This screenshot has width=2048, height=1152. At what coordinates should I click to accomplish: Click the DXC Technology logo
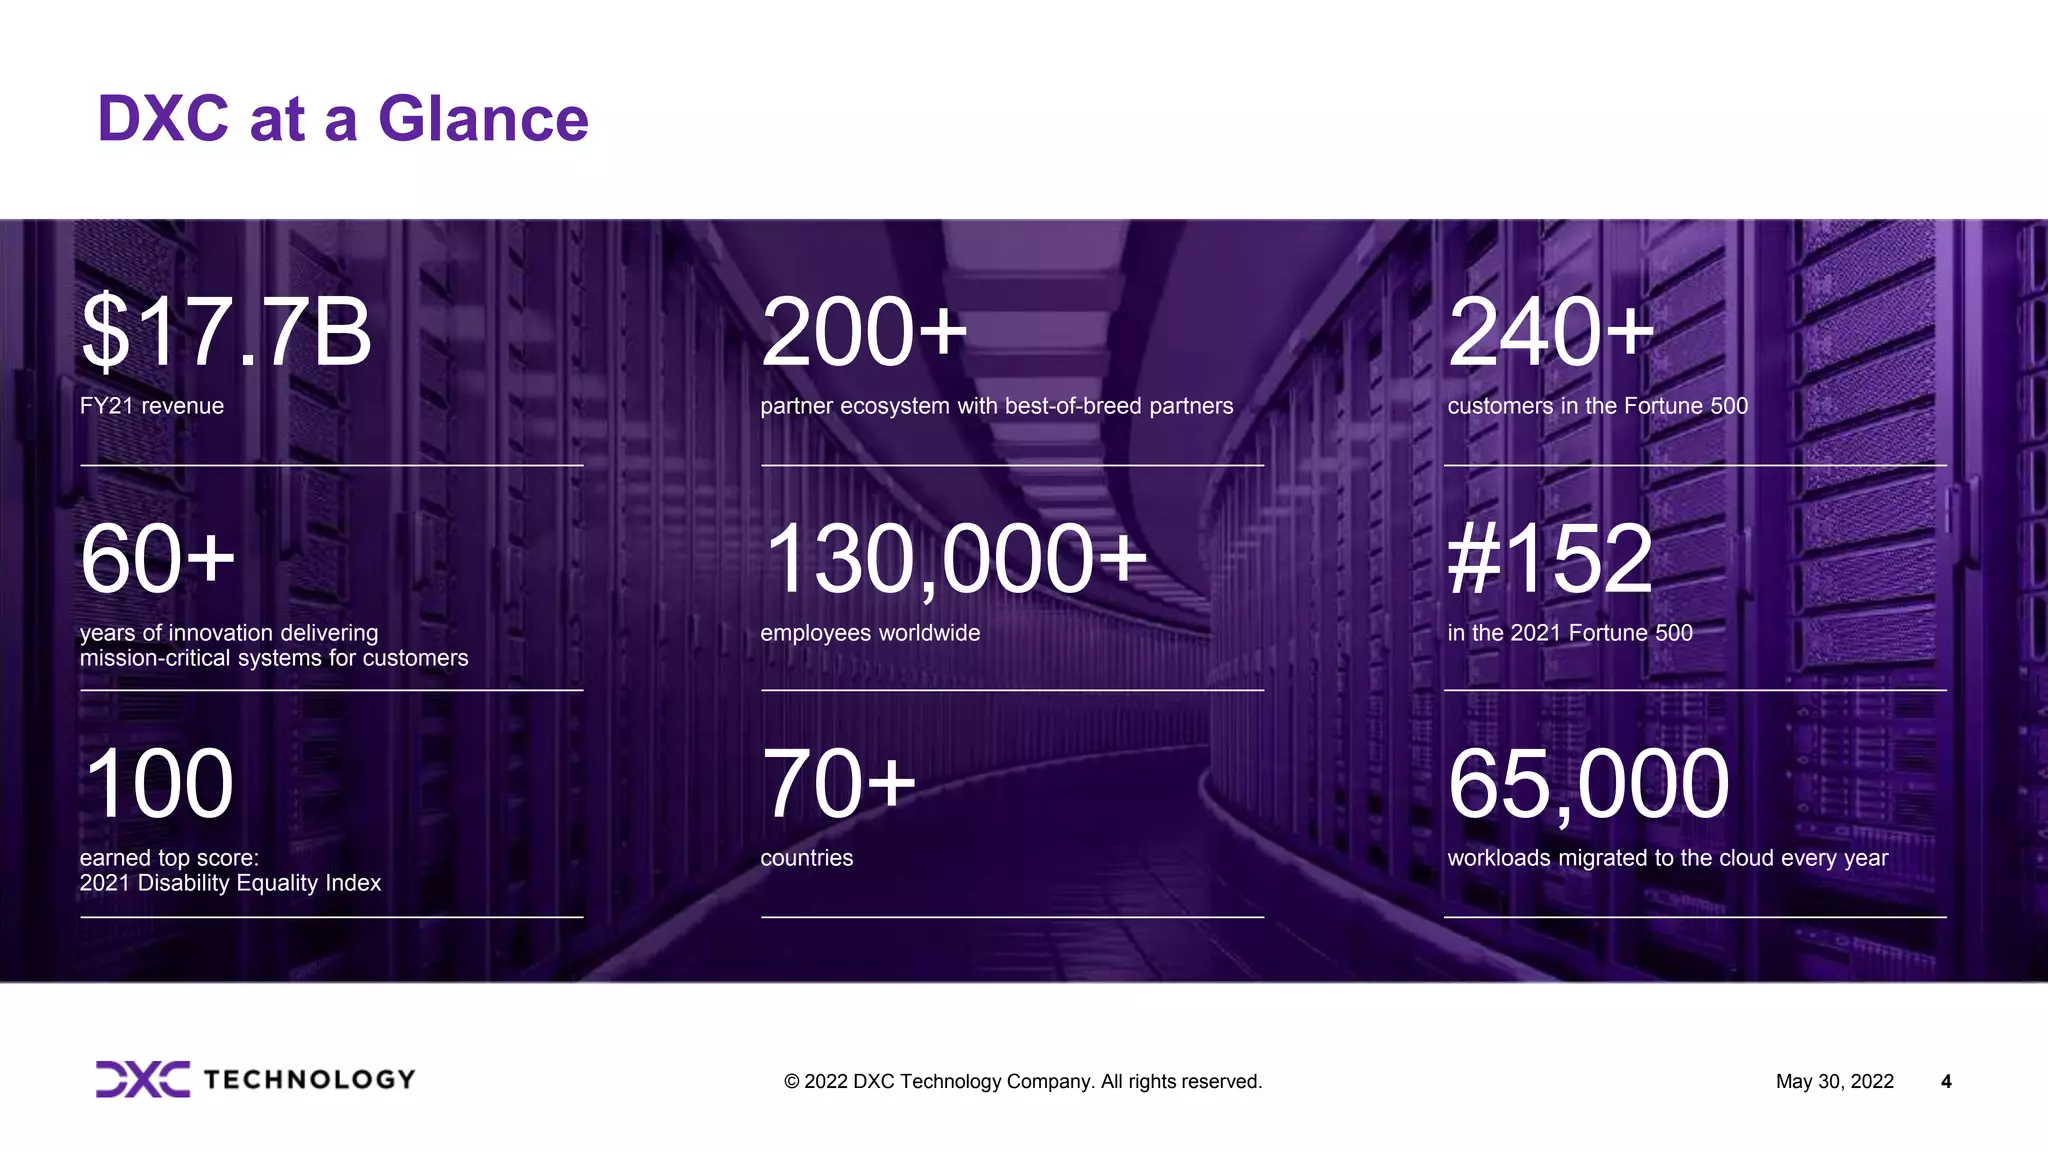(x=255, y=1079)
